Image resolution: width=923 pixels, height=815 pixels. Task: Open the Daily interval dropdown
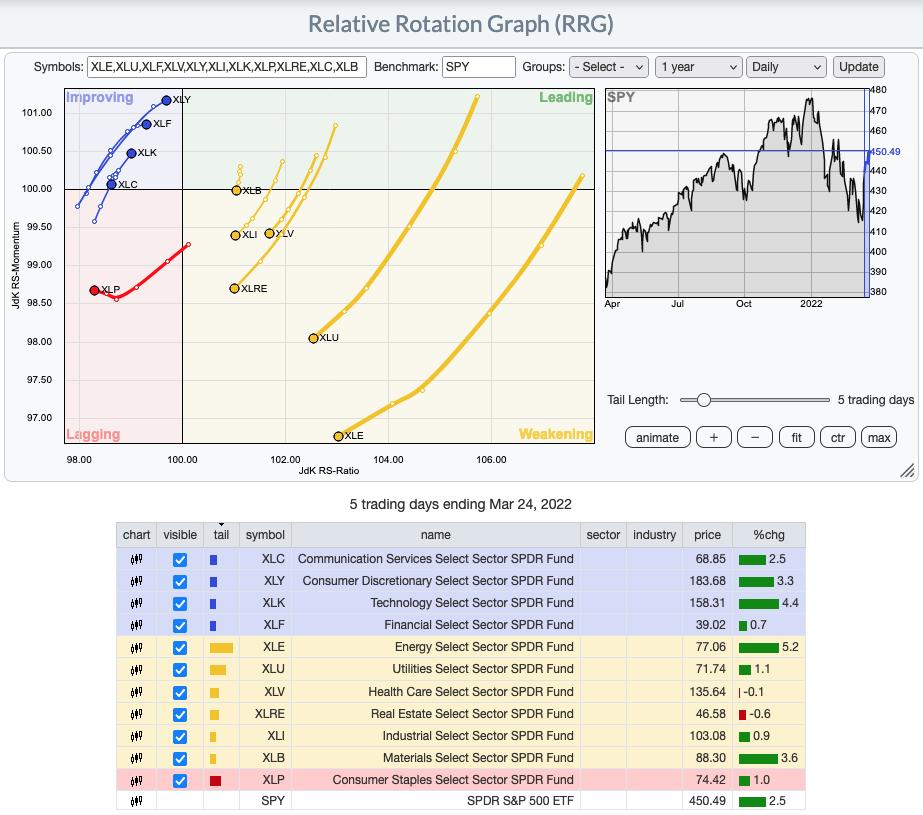(786, 67)
